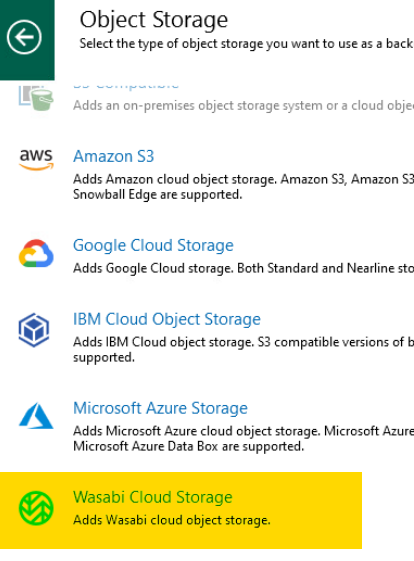Click the on-premises object storage description
Screen dimensions: 414x561
243,106
